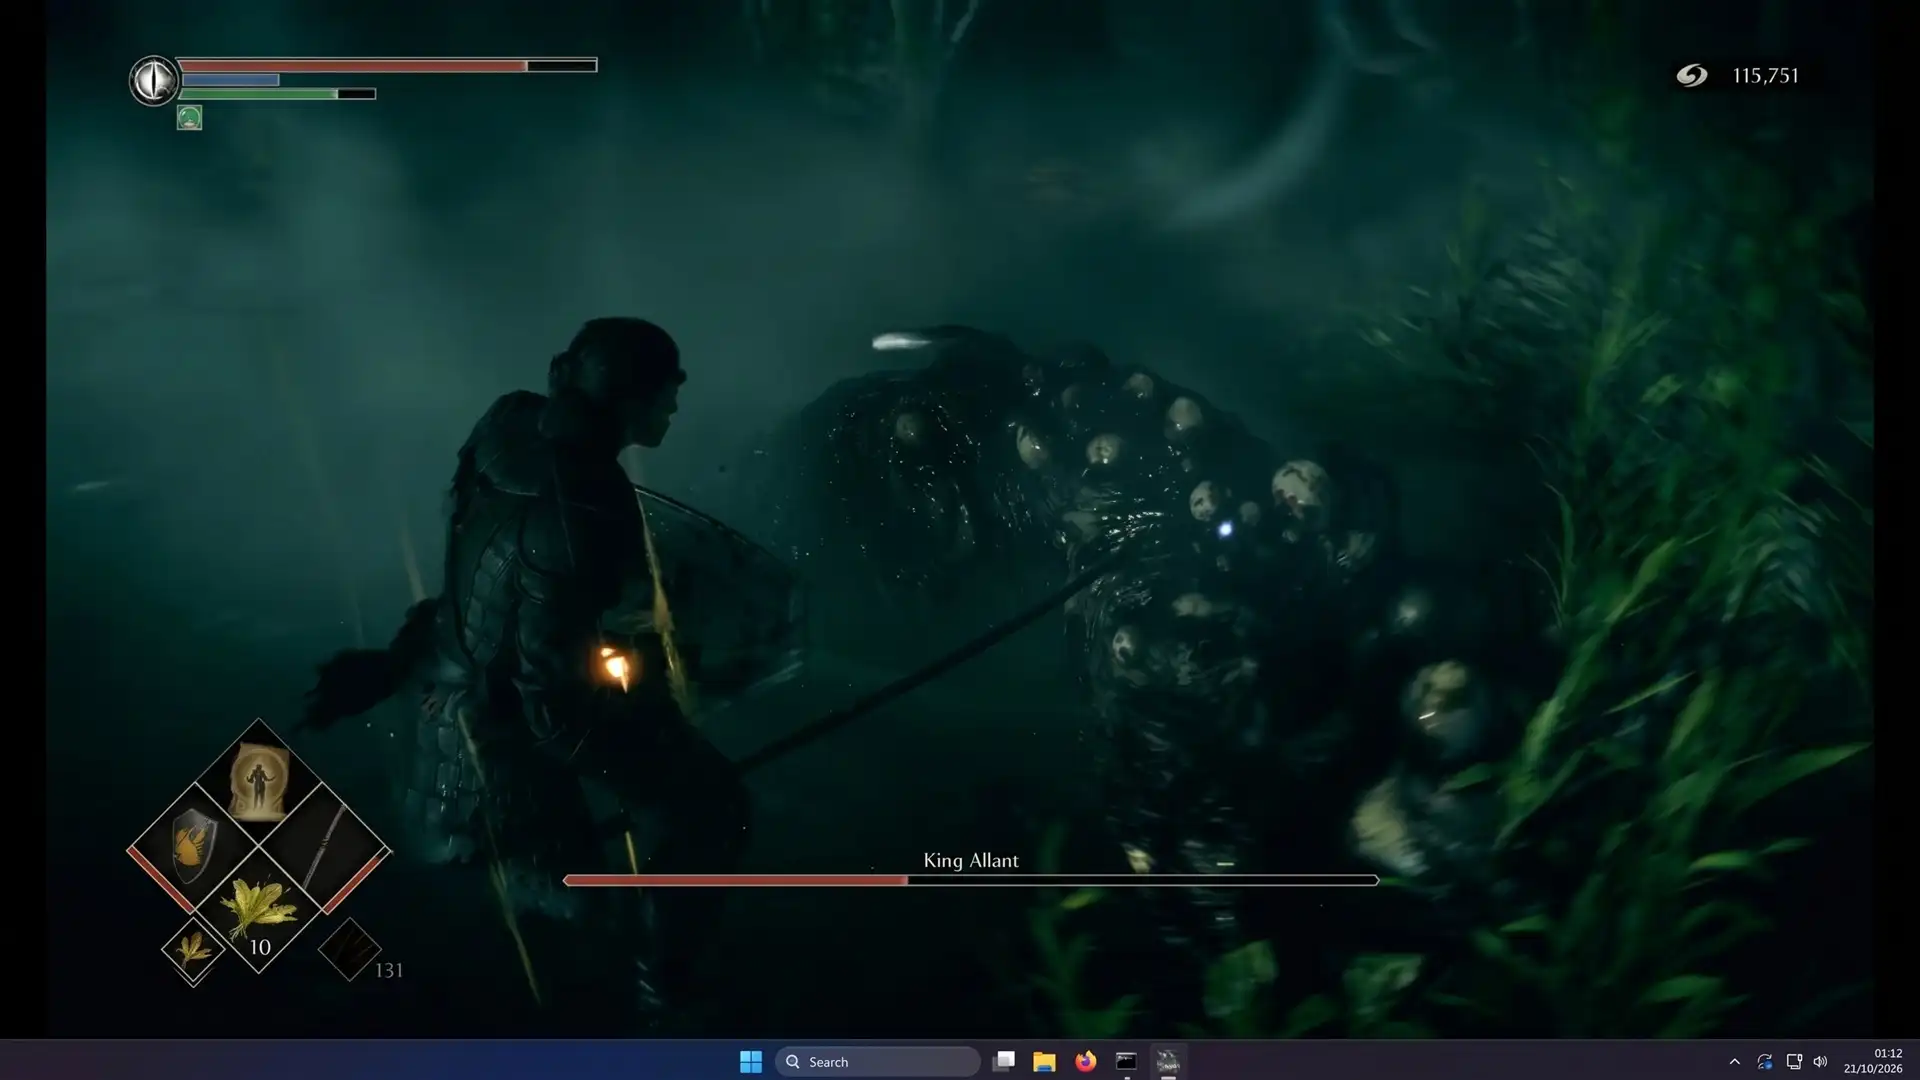The image size is (1920, 1080).
Task: Use the grass bundle item marked 10
Action: 258,909
